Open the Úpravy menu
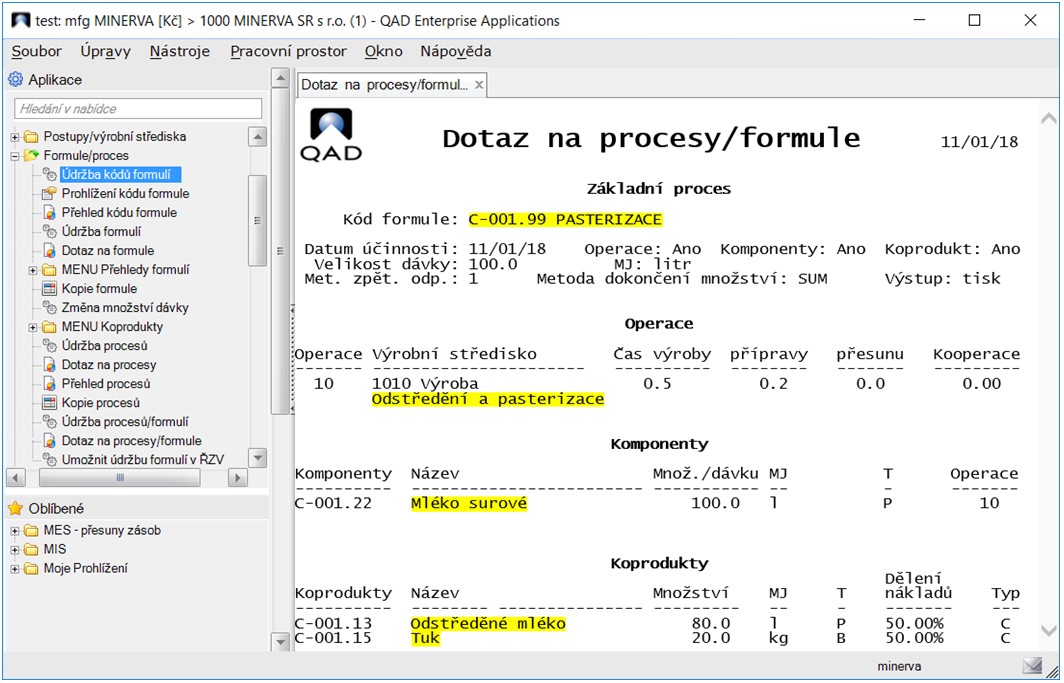Image resolution: width=1064 pixels, height=683 pixels. pos(105,52)
